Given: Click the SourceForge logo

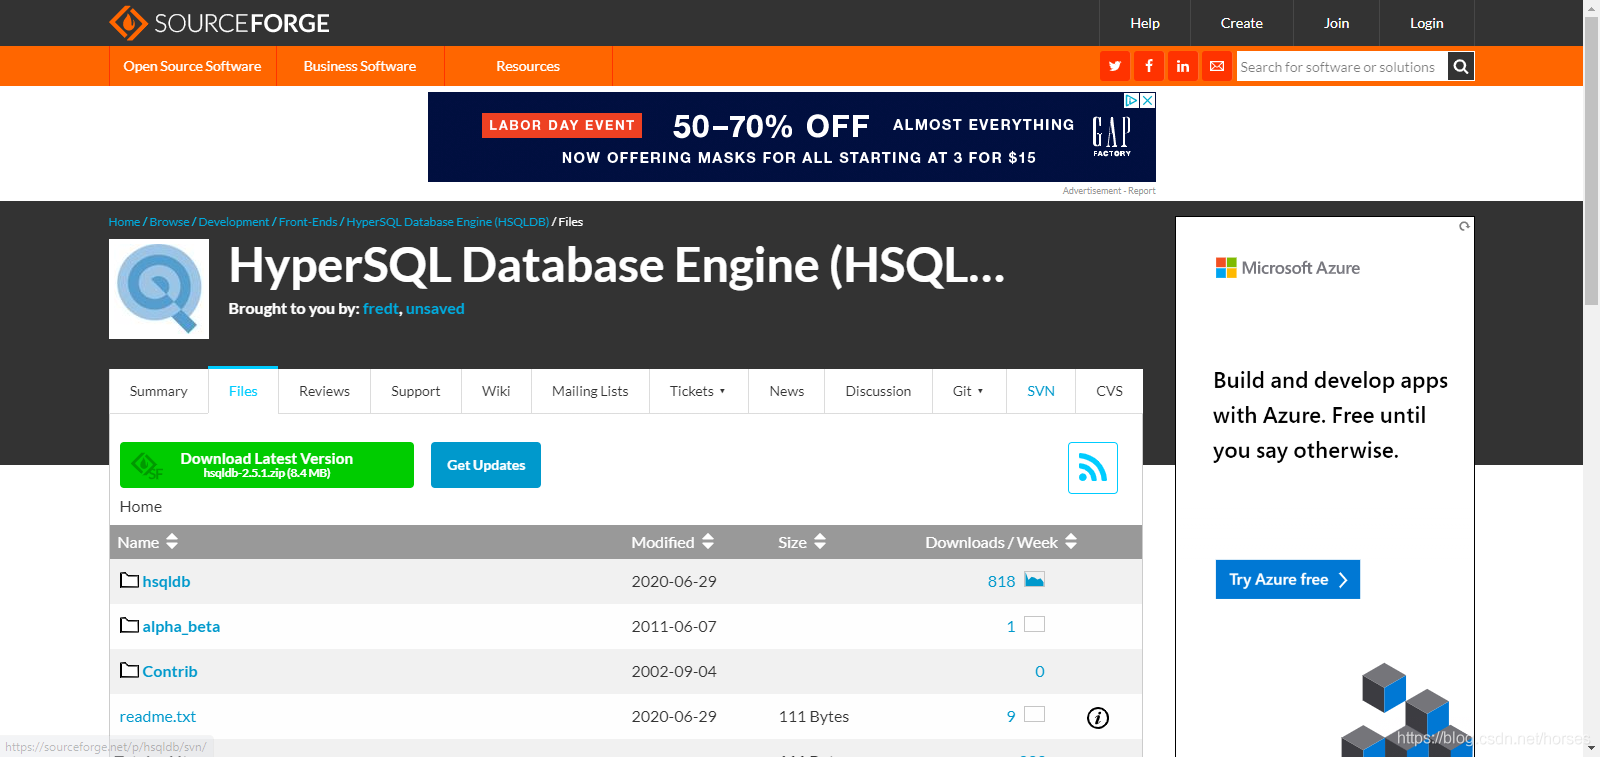Looking at the screenshot, I should (x=219, y=22).
